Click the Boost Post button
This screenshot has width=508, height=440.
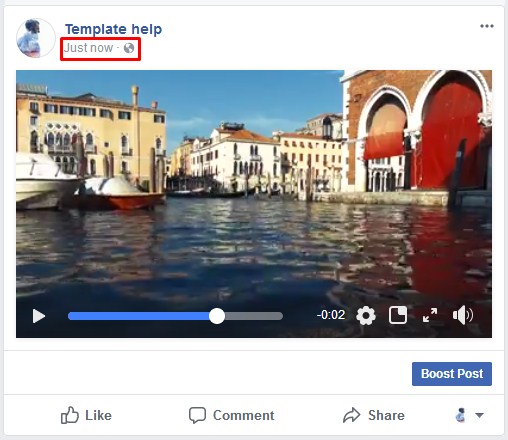pyautogui.click(x=452, y=374)
